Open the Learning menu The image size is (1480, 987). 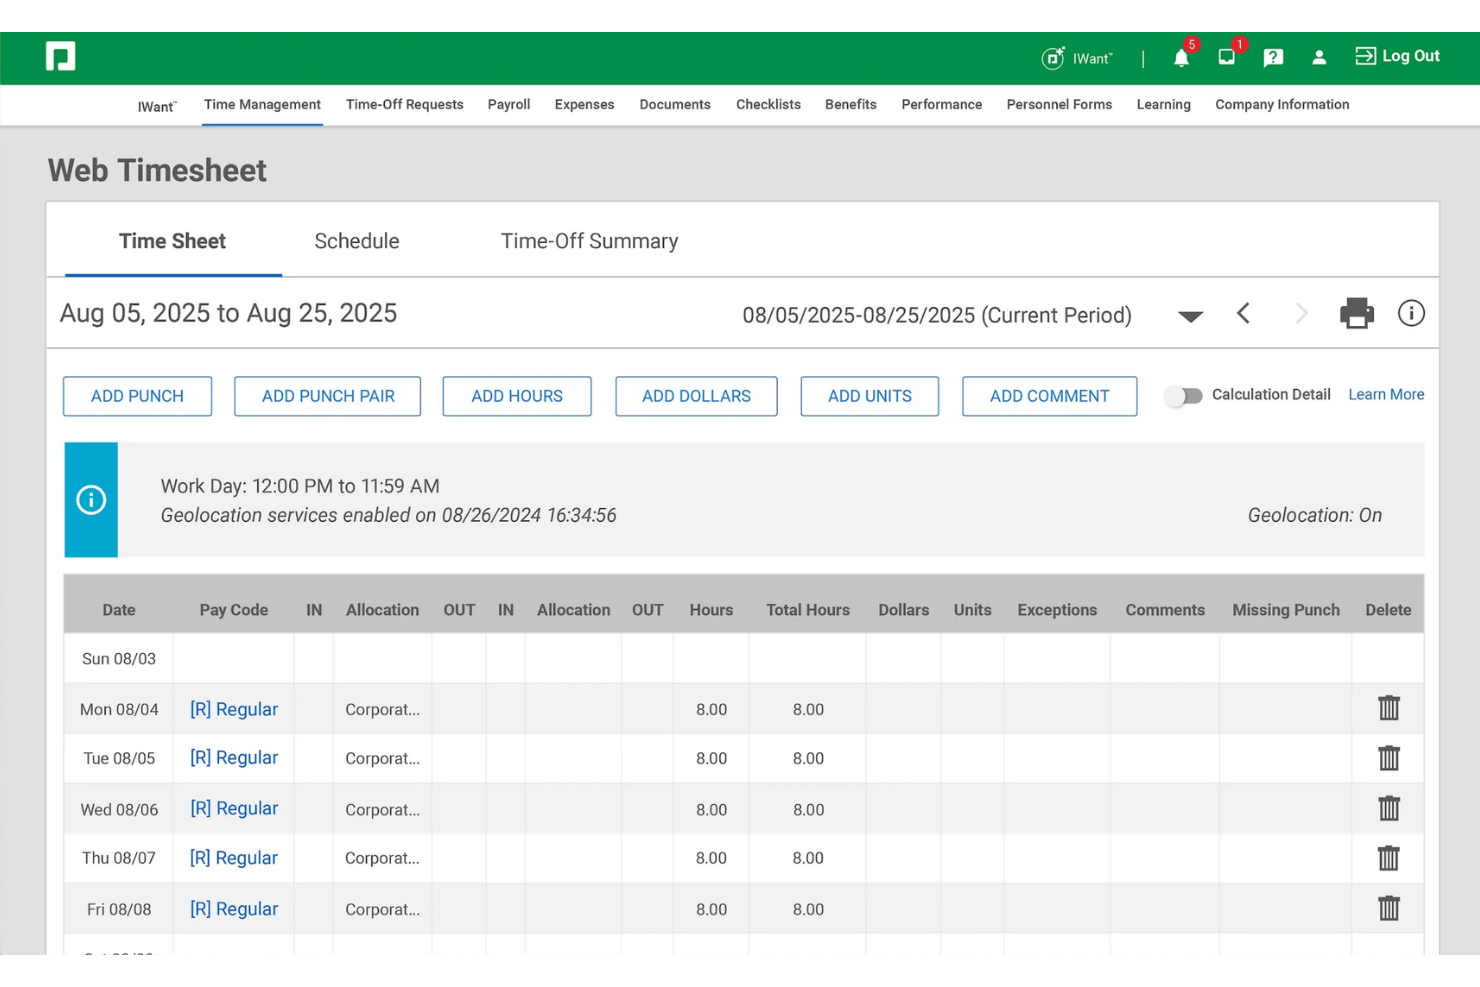click(1164, 104)
